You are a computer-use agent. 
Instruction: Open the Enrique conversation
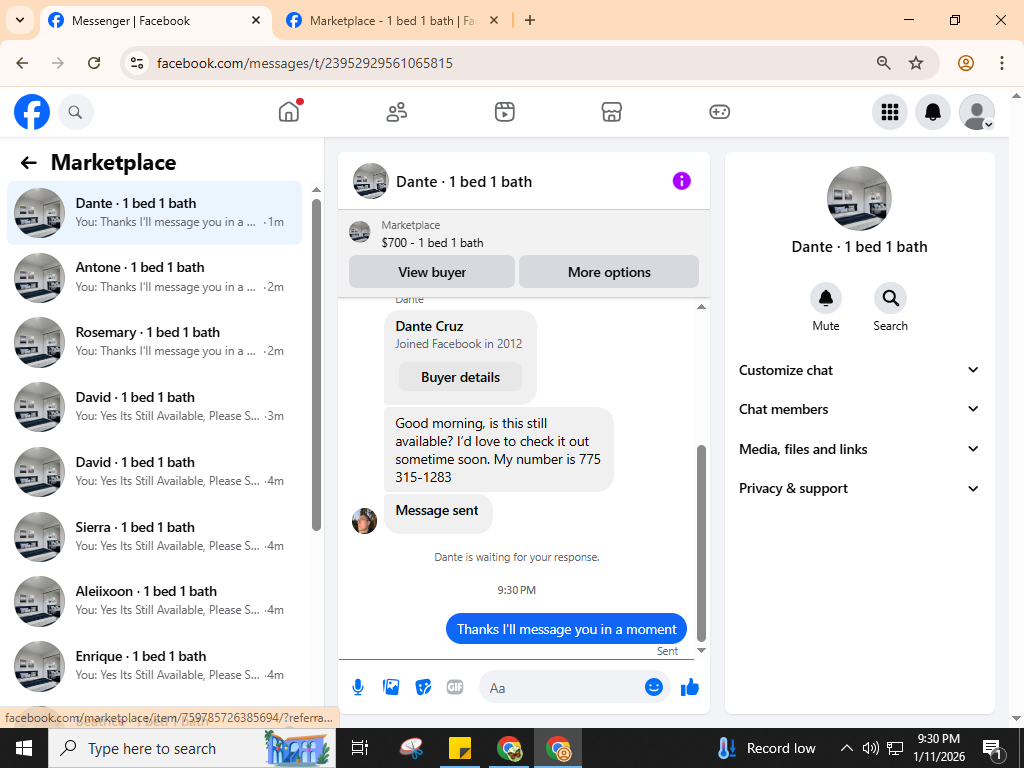(x=155, y=666)
